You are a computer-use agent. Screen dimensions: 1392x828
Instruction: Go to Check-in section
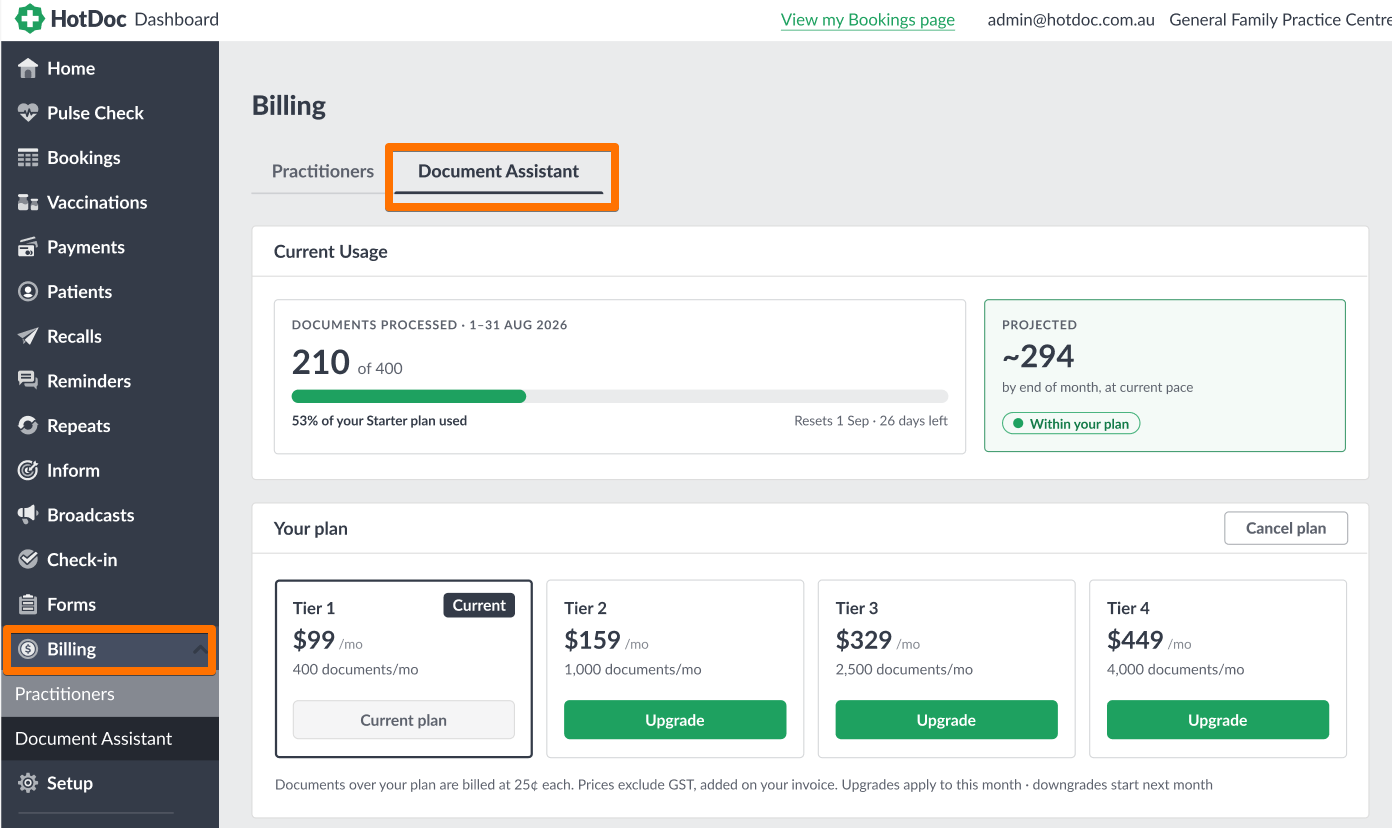point(109,560)
